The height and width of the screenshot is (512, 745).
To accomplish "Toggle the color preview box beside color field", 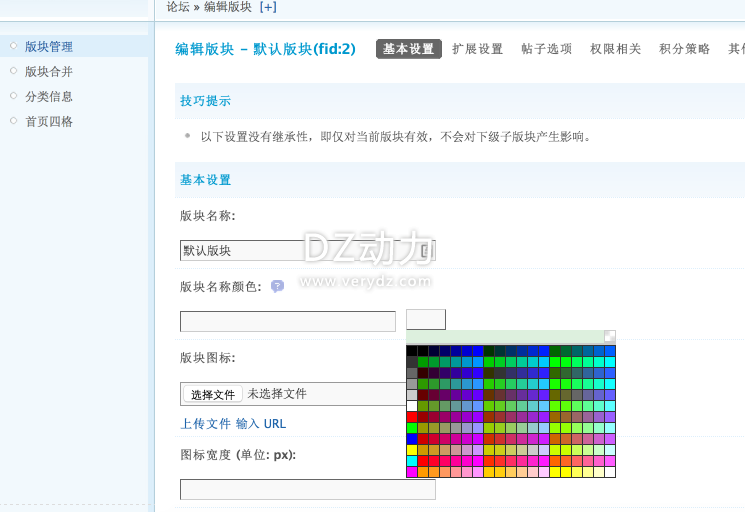I will 426,320.
